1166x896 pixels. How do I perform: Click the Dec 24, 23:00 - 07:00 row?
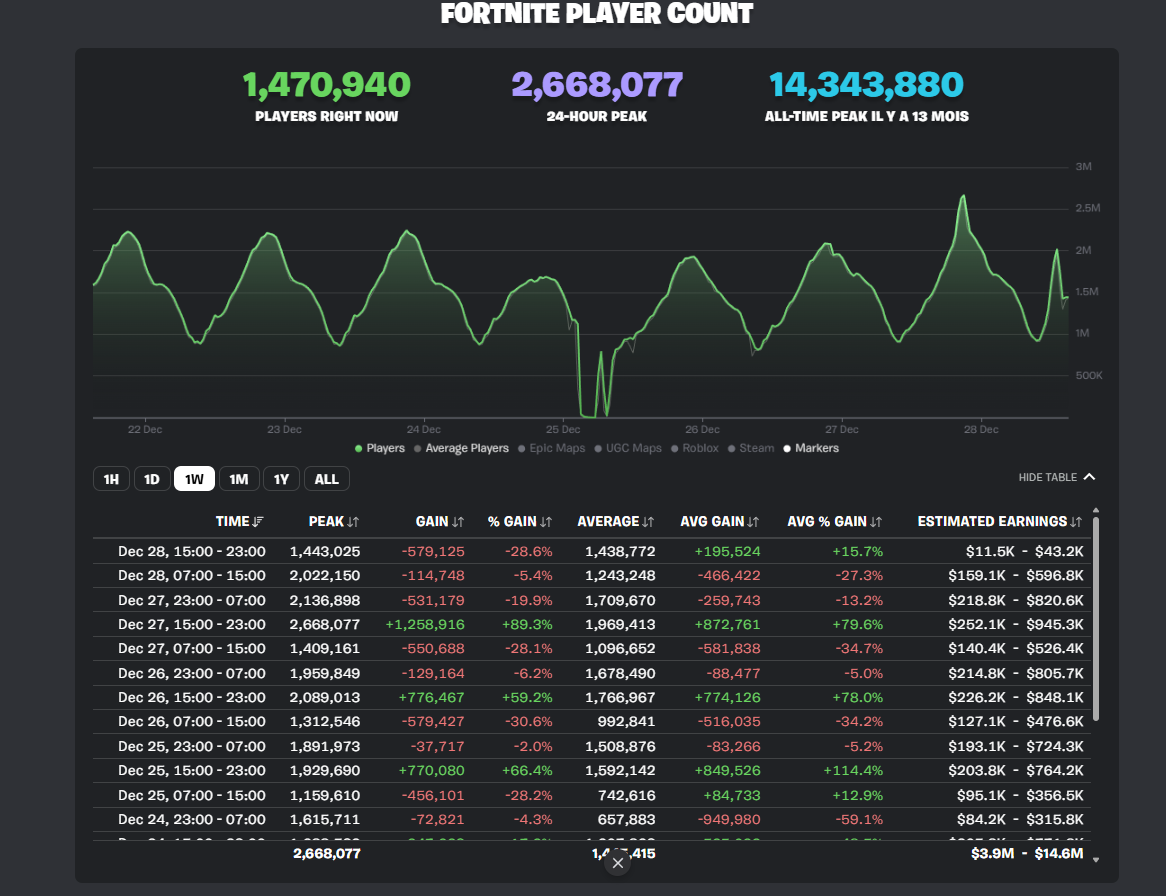coord(592,819)
